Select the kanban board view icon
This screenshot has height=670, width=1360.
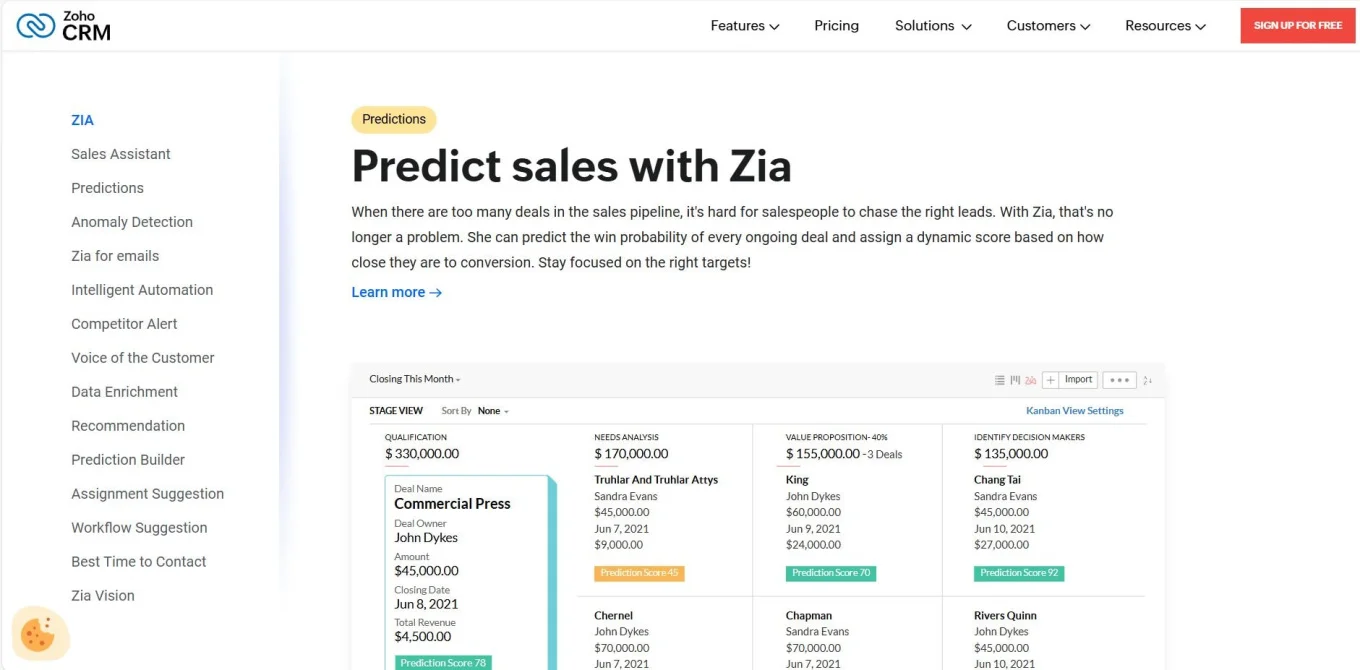pyautogui.click(x=1014, y=380)
